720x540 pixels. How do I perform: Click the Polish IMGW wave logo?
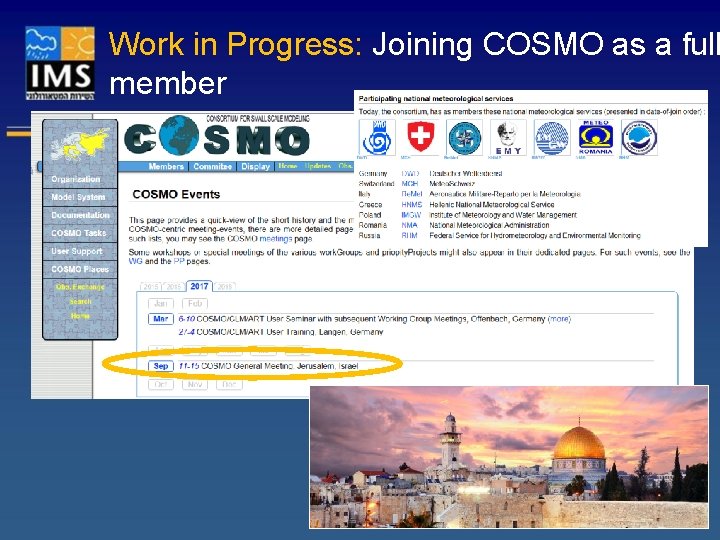click(x=552, y=138)
